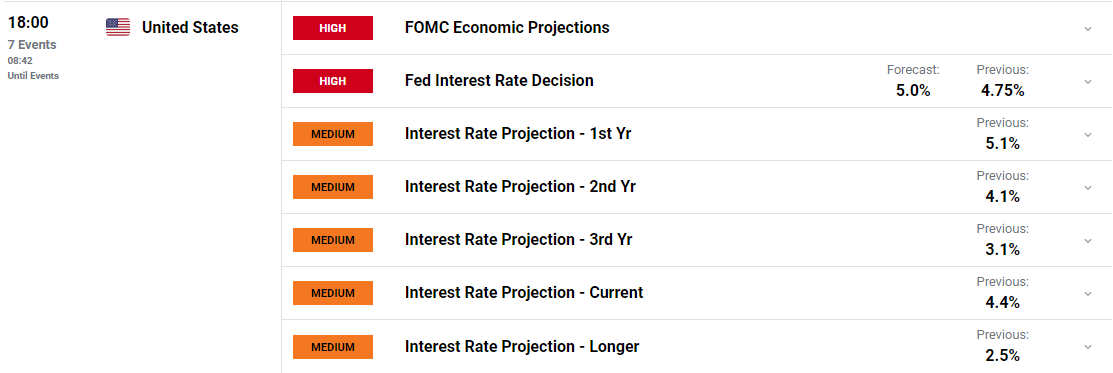Expand the Fed Interest Rate Decision chevron
Image resolution: width=1113 pixels, height=373 pixels.
[x=1087, y=82]
